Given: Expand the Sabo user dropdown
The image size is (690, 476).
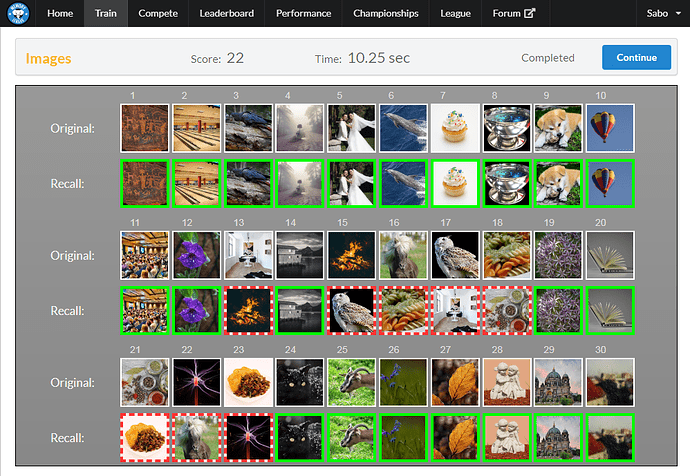Looking at the screenshot, I should point(663,13).
